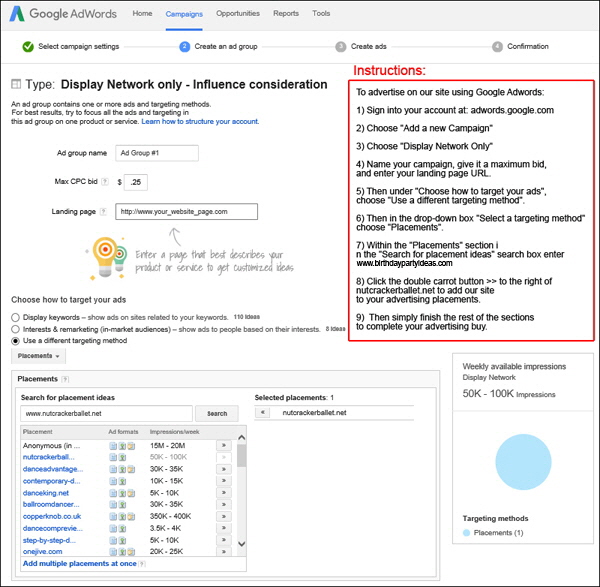Screen dimensions: 600x587
Task: Add copperknob.co.uk placement with its arrow button
Action: [x=224, y=516]
